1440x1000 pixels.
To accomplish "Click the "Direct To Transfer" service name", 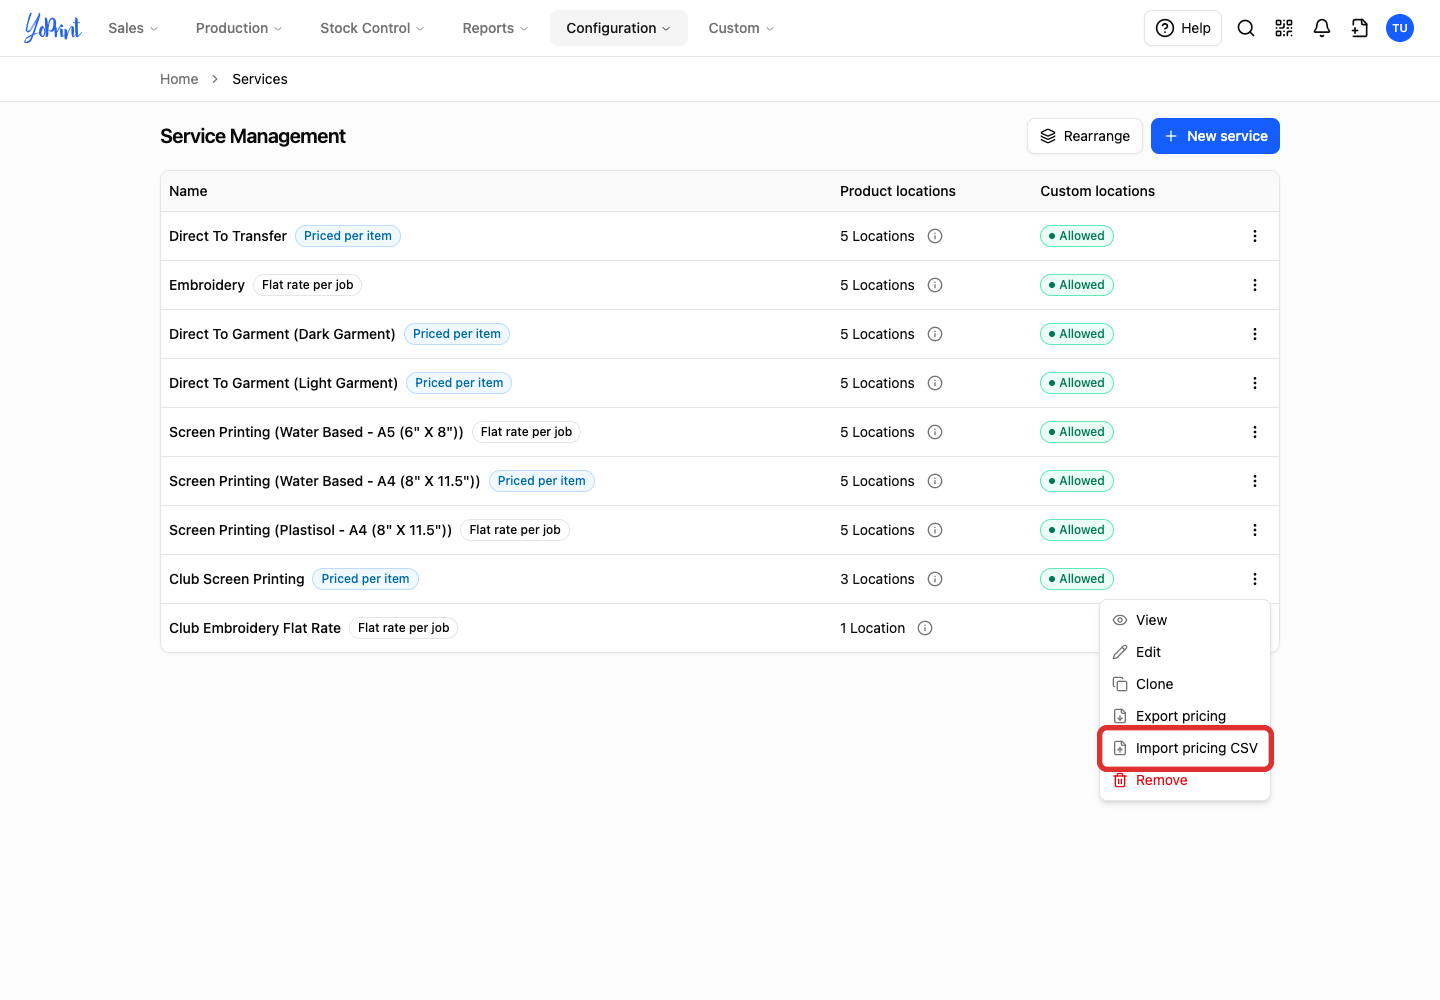I will click(228, 236).
